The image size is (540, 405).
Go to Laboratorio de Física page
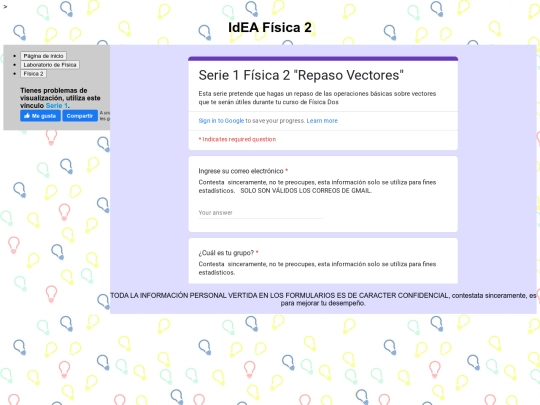(x=50, y=65)
